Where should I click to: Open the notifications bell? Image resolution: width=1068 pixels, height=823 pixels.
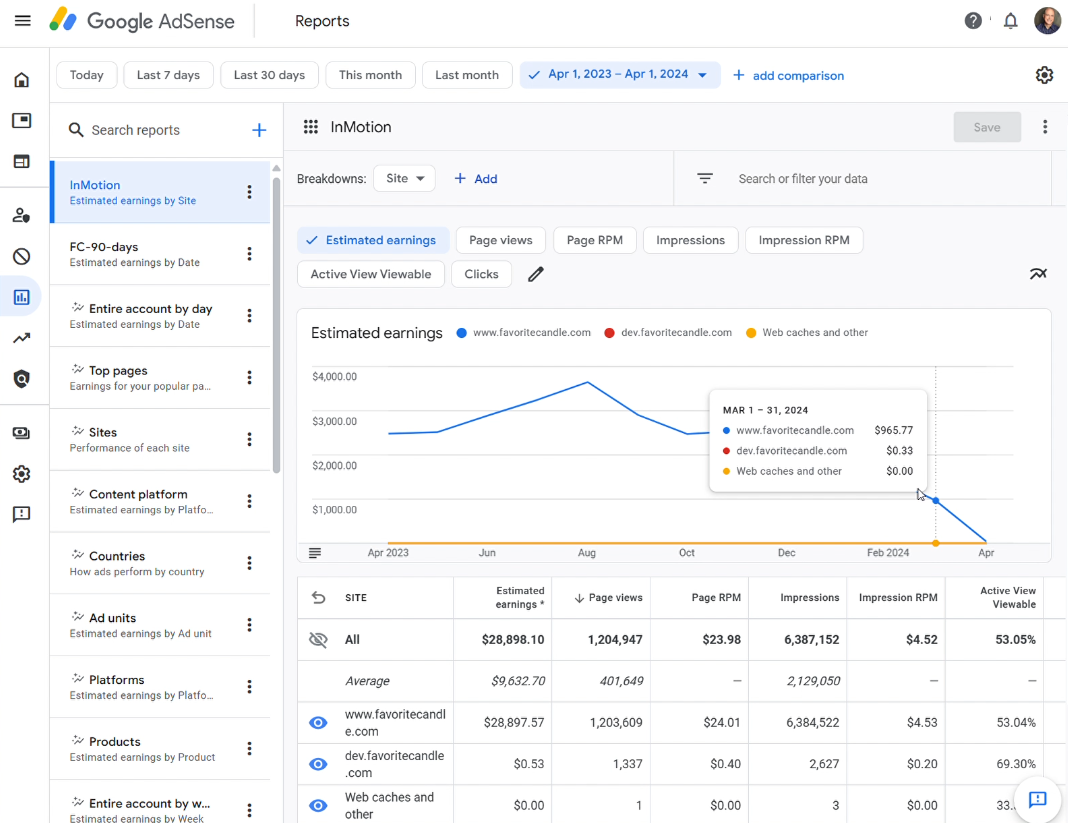pos(1010,21)
